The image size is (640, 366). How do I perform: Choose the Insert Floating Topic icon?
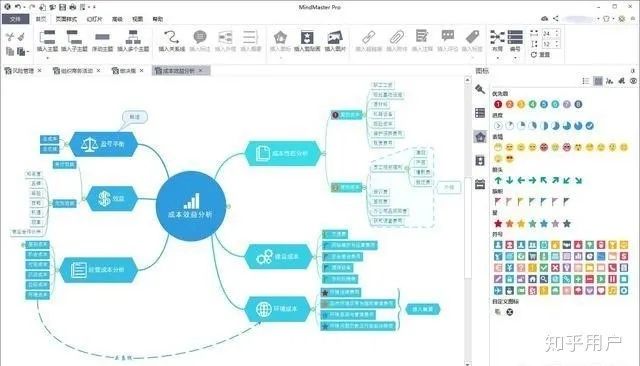102,37
